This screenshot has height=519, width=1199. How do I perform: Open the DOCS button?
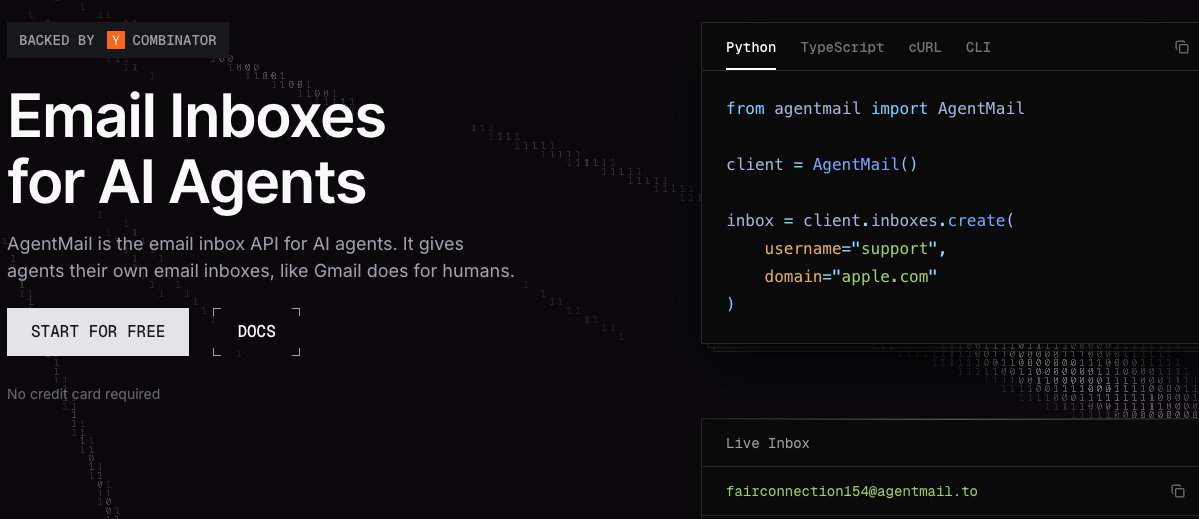(256, 331)
